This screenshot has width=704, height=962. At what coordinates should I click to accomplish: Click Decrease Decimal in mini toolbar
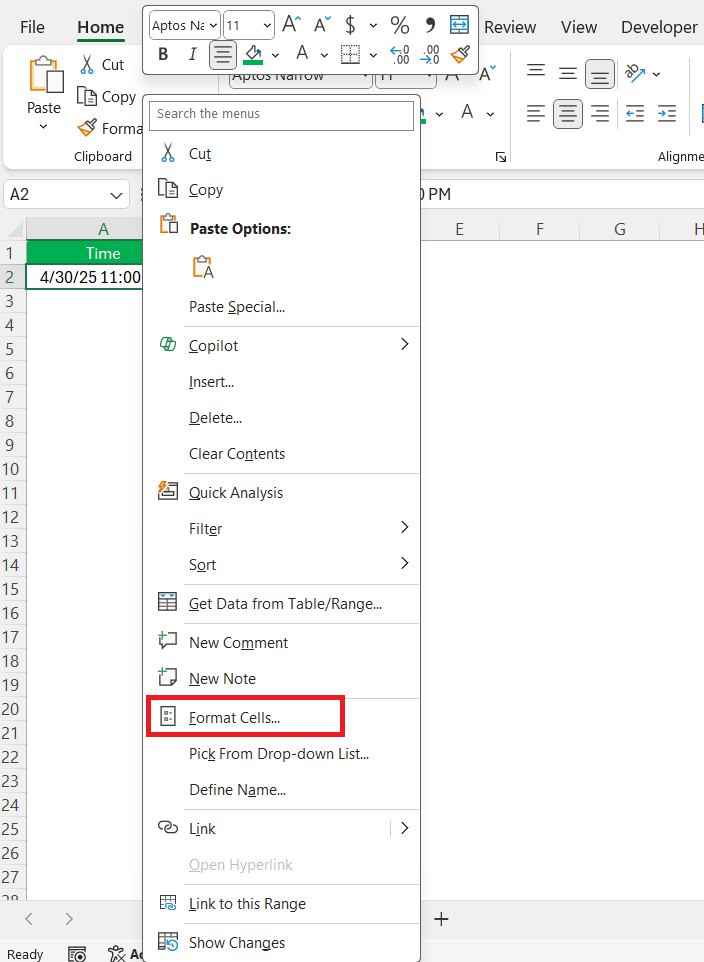pyautogui.click(x=430, y=55)
